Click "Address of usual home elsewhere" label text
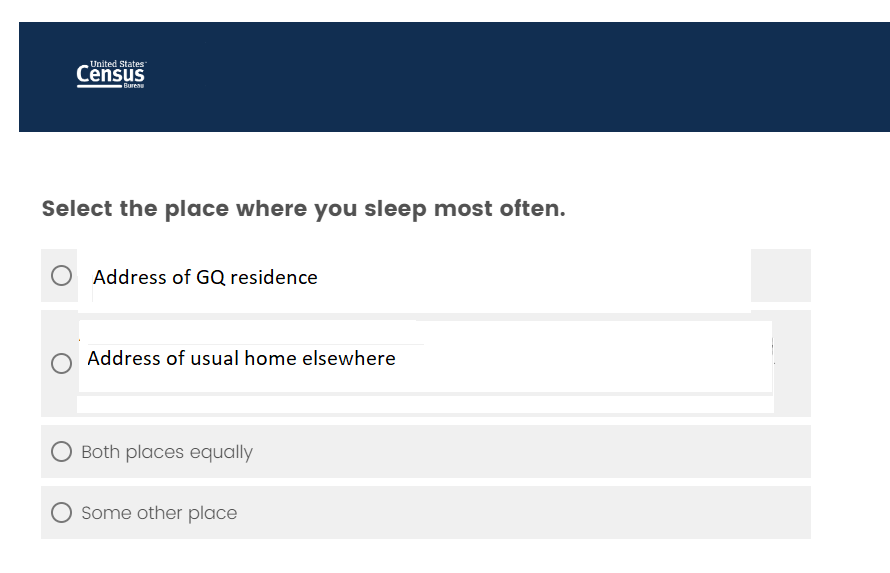This screenshot has height=573, width=890. [x=241, y=358]
